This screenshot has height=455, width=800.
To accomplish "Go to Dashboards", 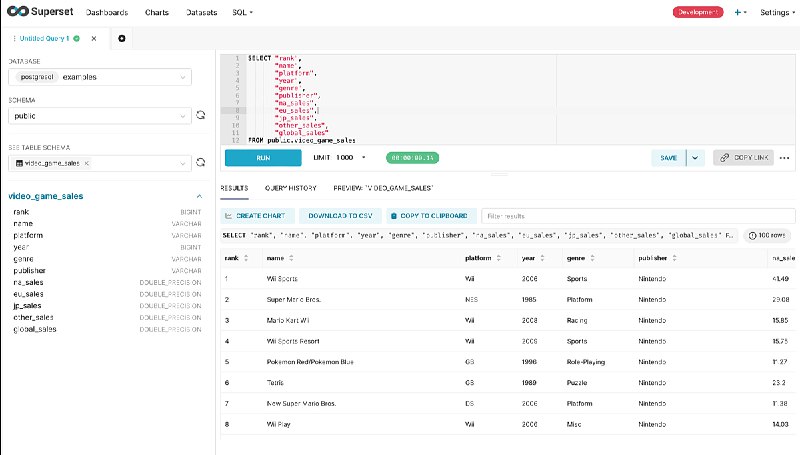I will point(107,12).
